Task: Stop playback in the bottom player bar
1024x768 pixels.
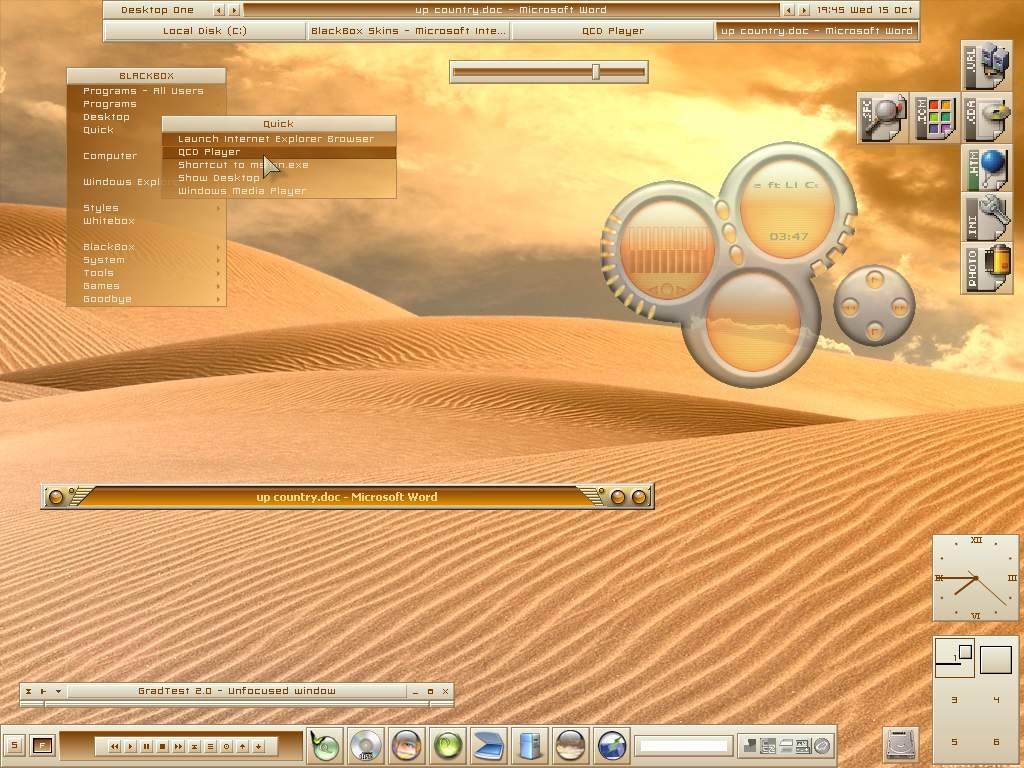Action: 163,746
